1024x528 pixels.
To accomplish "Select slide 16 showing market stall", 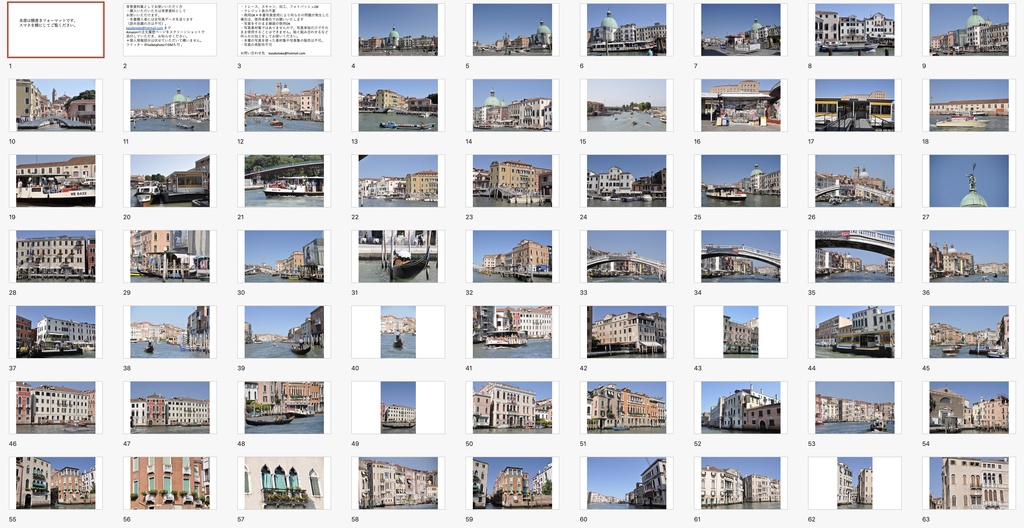I will [x=741, y=105].
